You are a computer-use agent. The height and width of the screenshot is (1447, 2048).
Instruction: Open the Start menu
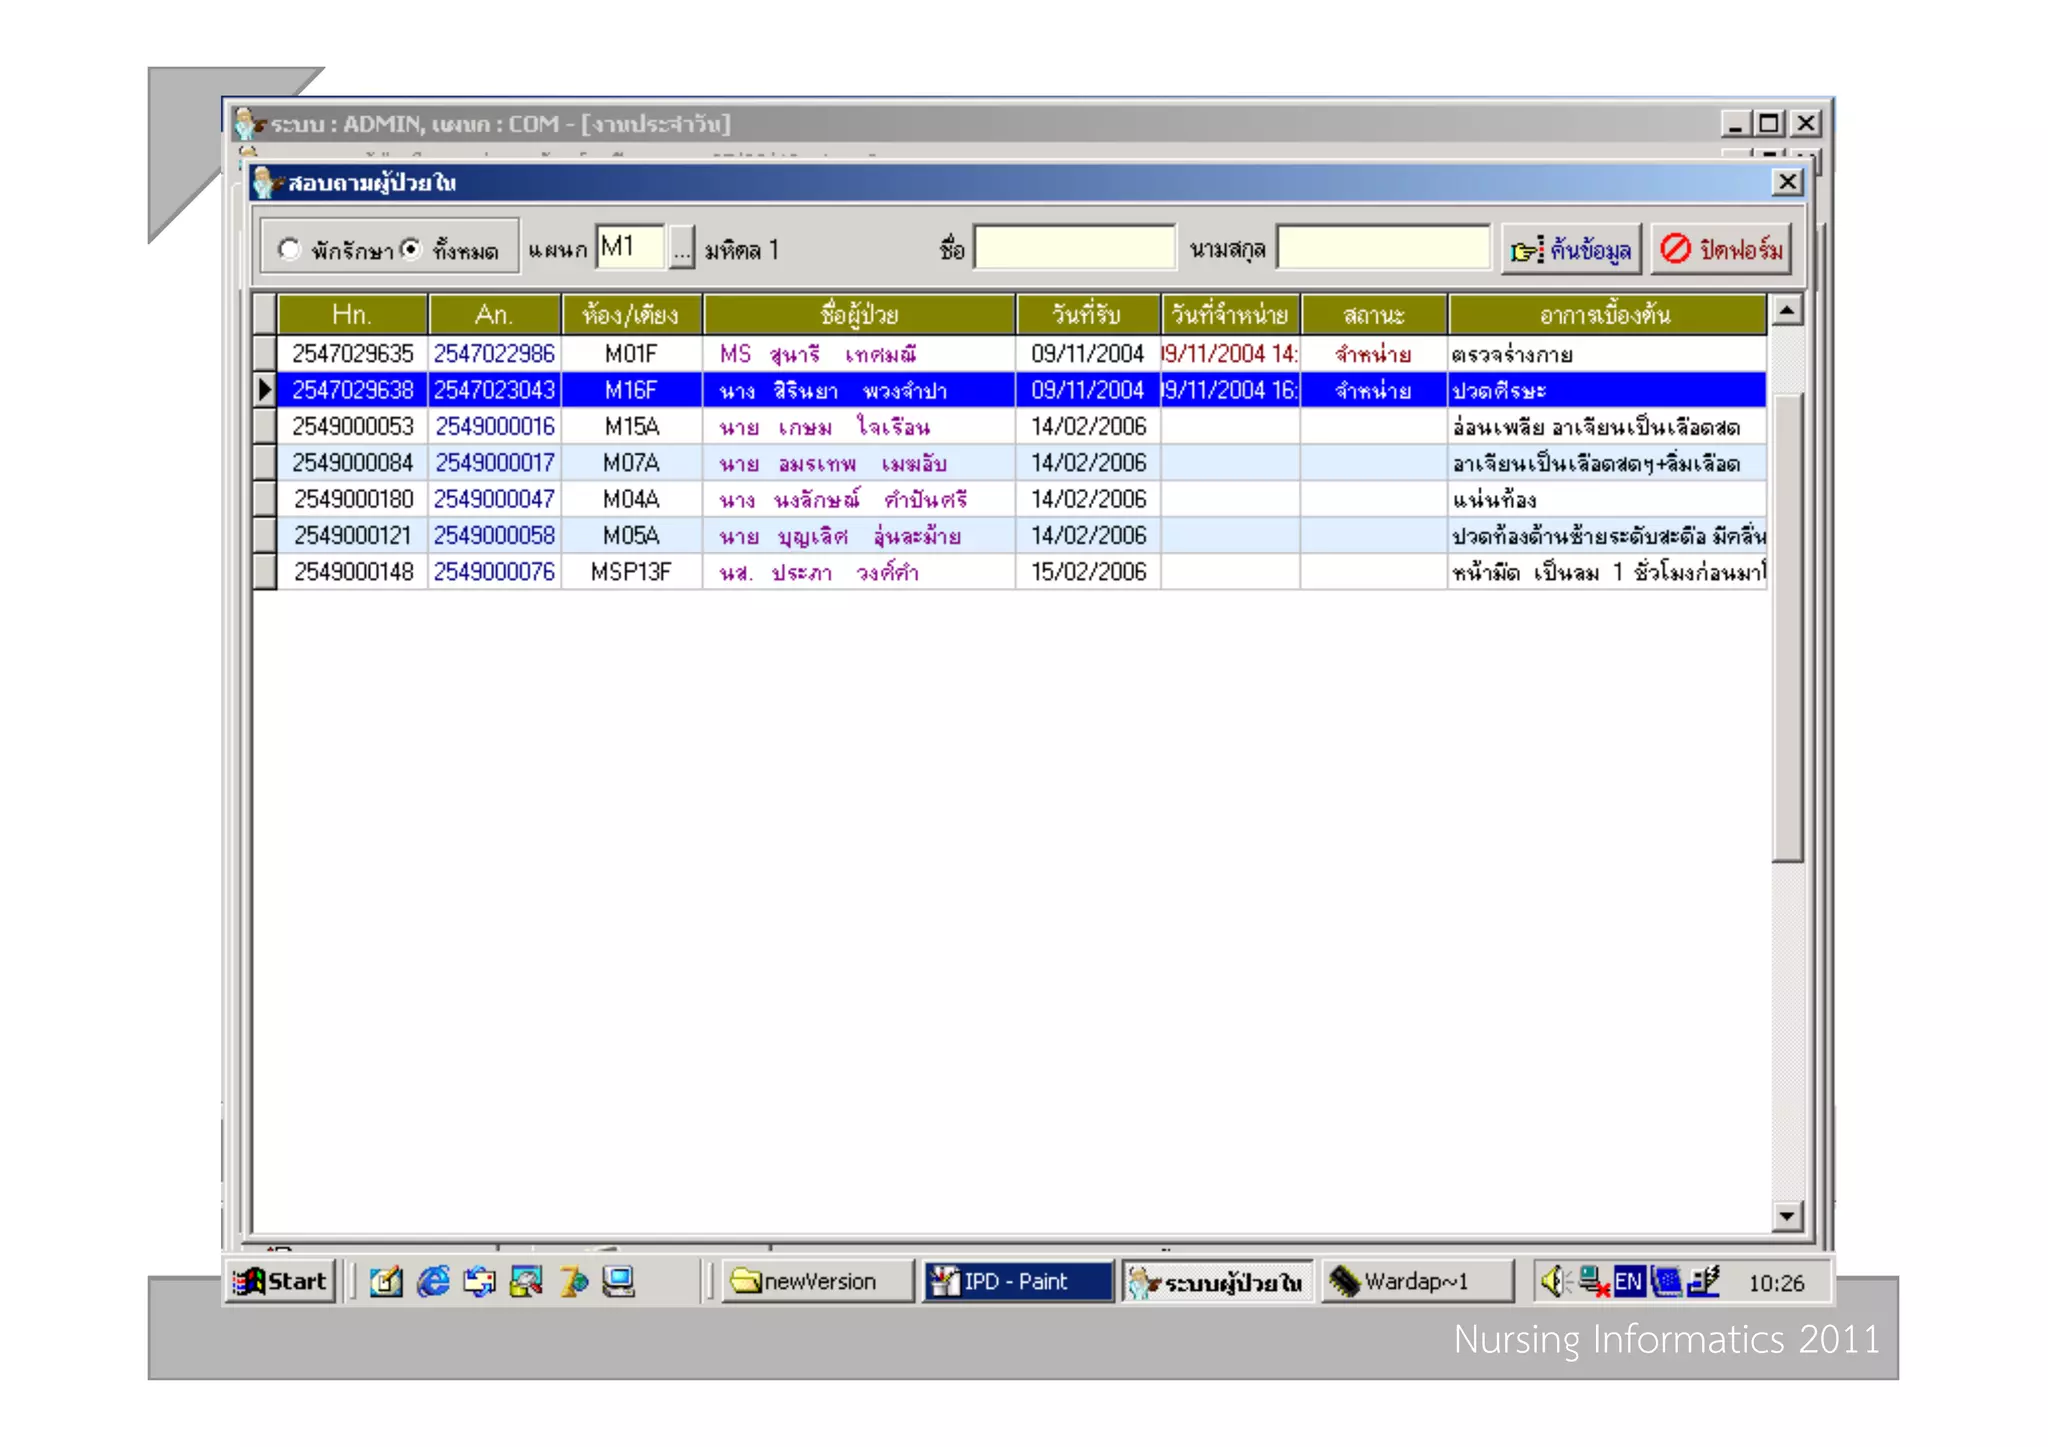pos(281,1281)
